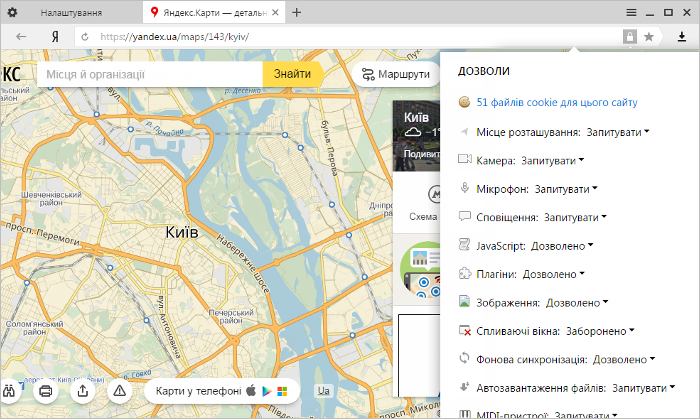The image size is (700, 419).
Task: Click the Apple App Store icon
Action: [x=251, y=391]
